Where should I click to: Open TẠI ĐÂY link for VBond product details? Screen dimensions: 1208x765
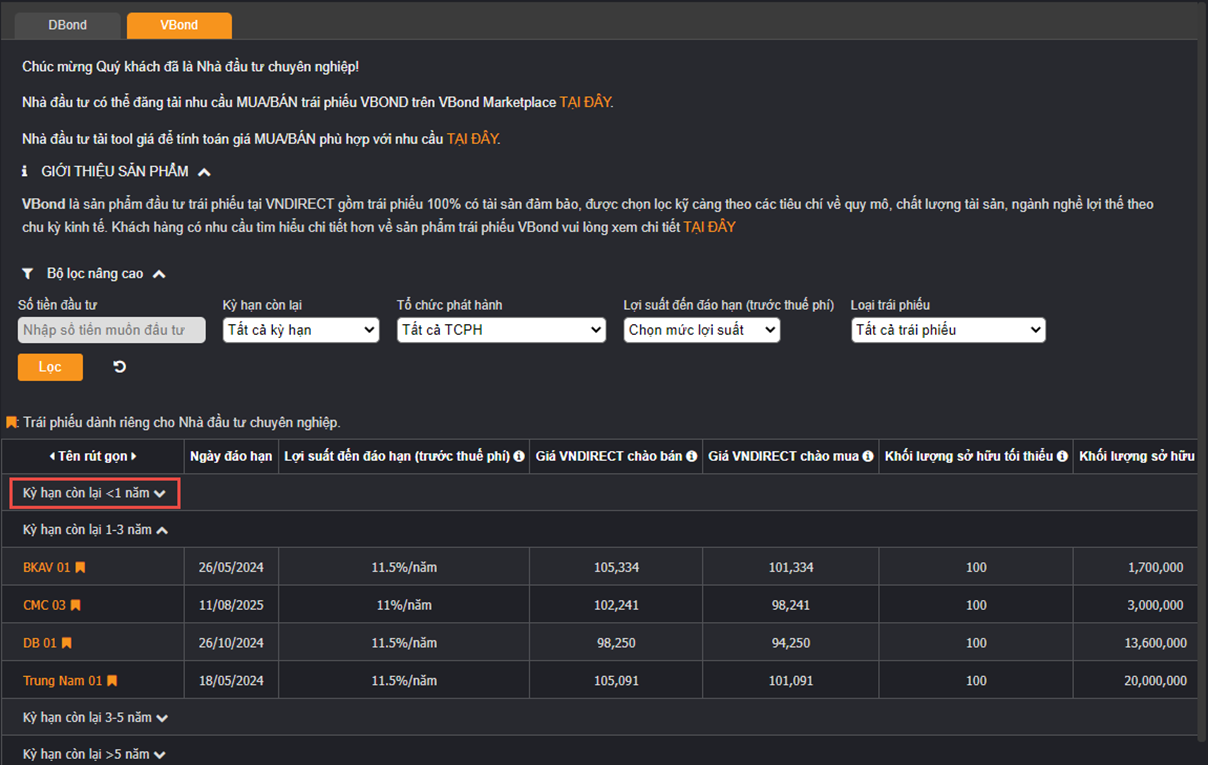[x=709, y=227]
